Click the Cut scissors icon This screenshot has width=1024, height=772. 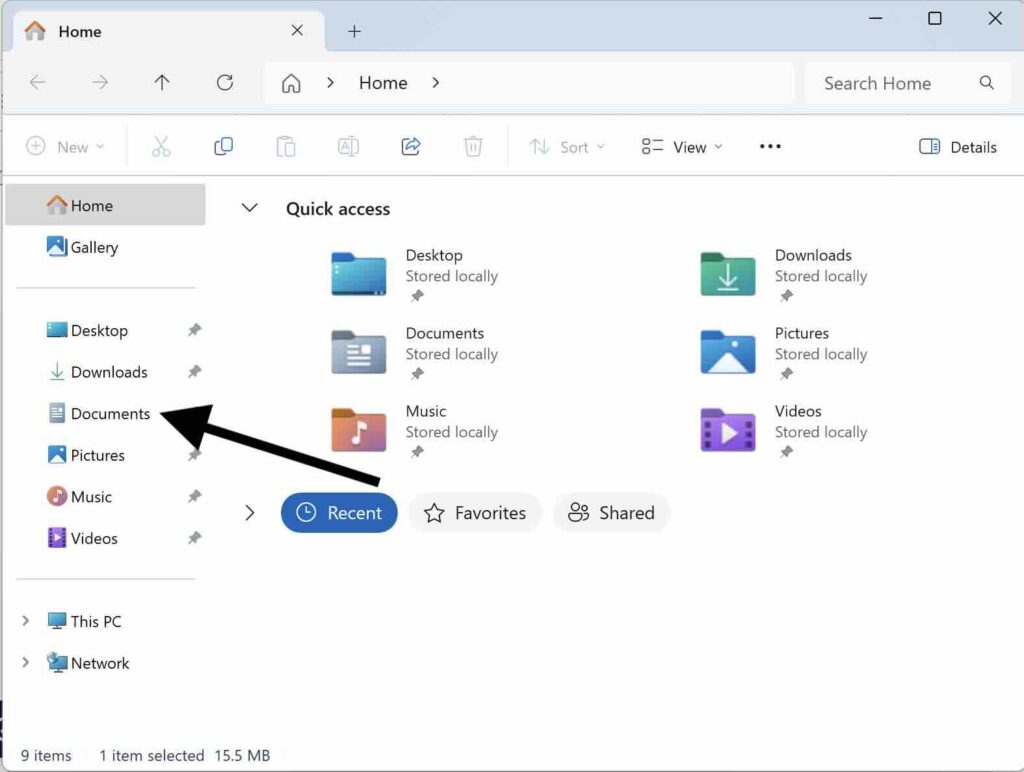coord(161,147)
